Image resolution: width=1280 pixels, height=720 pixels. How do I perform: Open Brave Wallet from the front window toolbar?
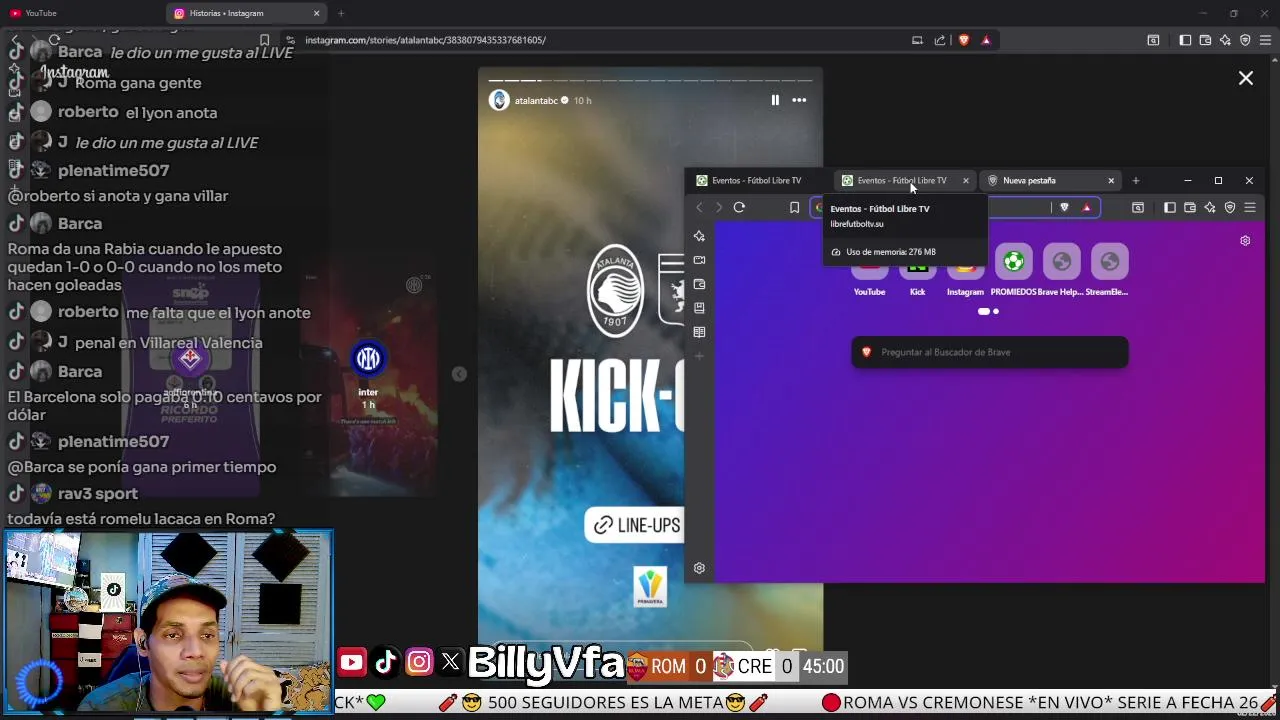(x=1190, y=208)
